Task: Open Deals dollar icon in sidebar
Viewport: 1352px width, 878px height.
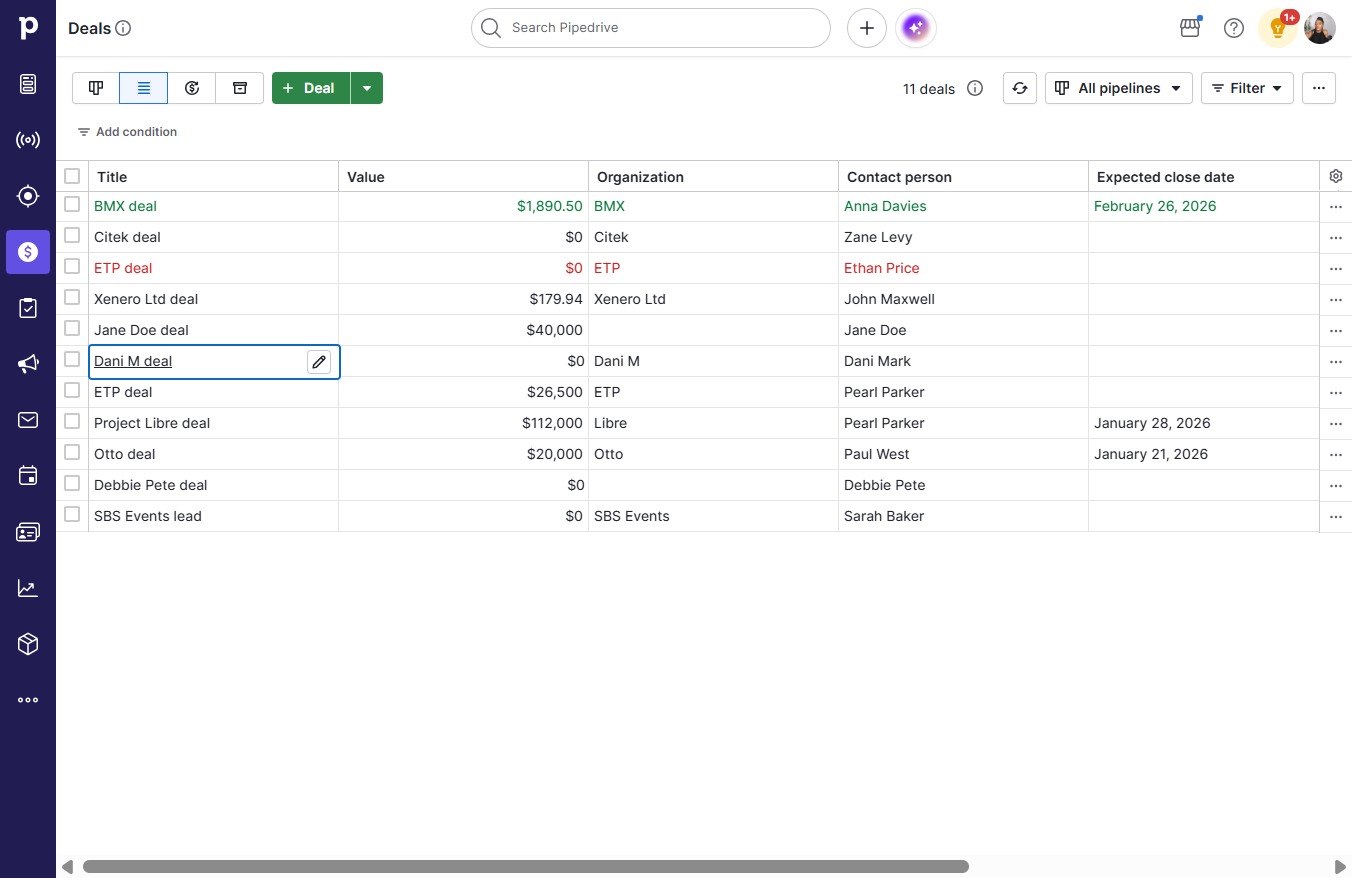Action: [x=28, y=252]
